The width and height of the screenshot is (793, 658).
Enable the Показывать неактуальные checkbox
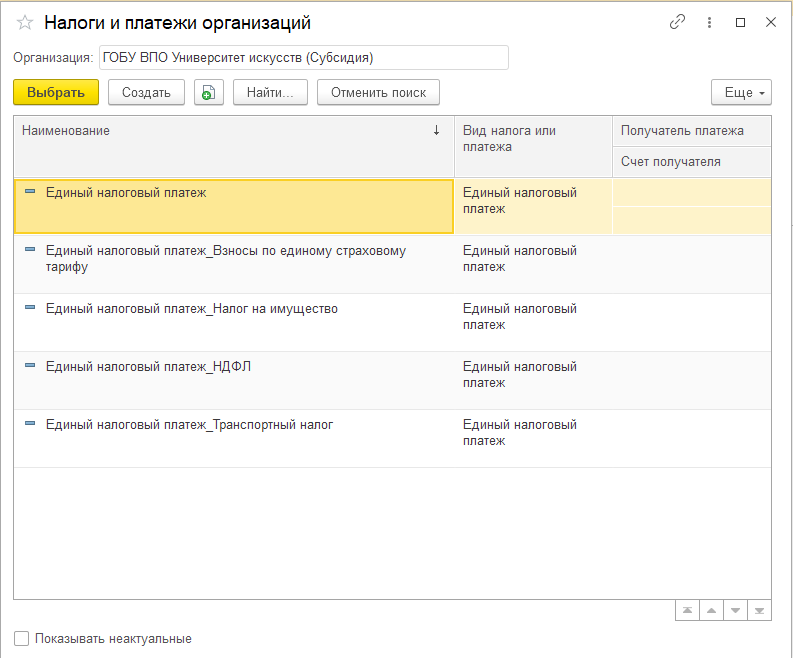click(22, 638)
